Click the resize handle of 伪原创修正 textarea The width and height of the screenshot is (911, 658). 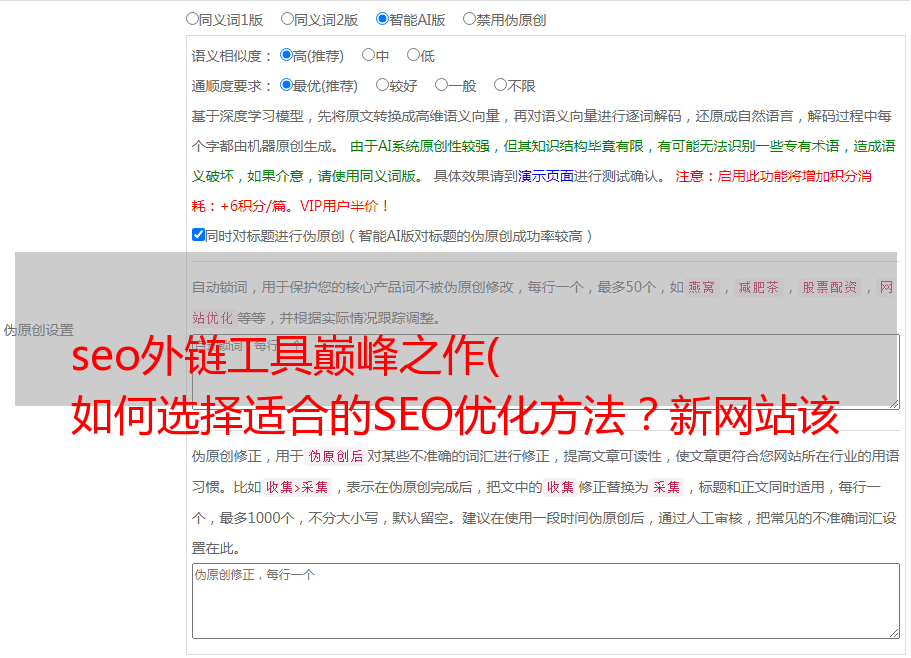pyautogui.click(x=894, y=633)
